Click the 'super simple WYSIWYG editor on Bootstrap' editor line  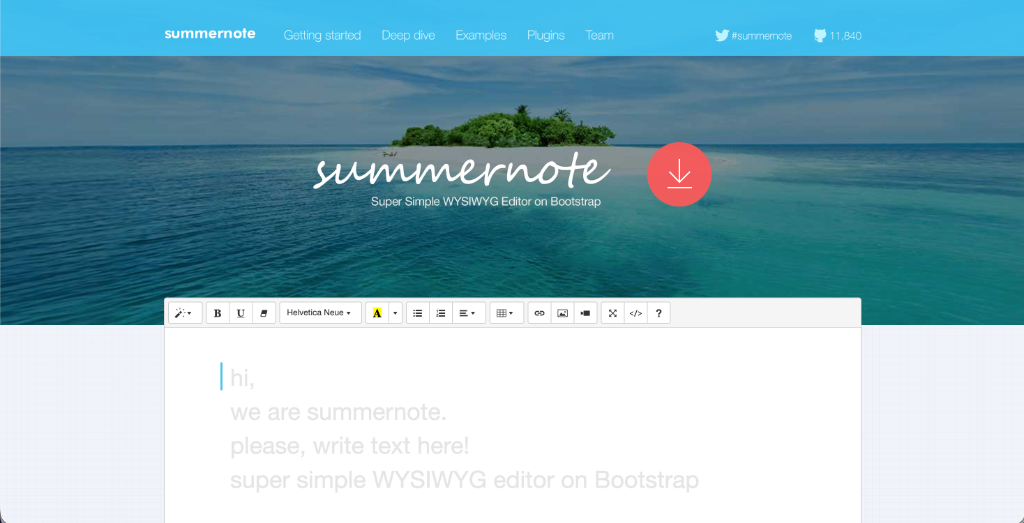pos(464,480)
